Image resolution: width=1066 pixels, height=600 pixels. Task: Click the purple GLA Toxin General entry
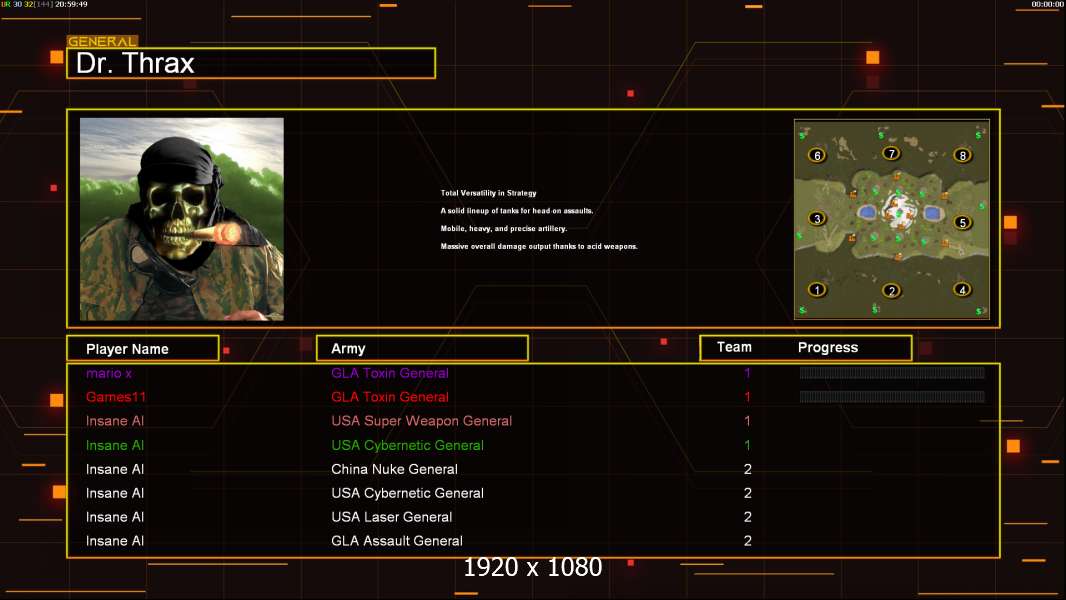pyautogui.click(x=390, y=373)
